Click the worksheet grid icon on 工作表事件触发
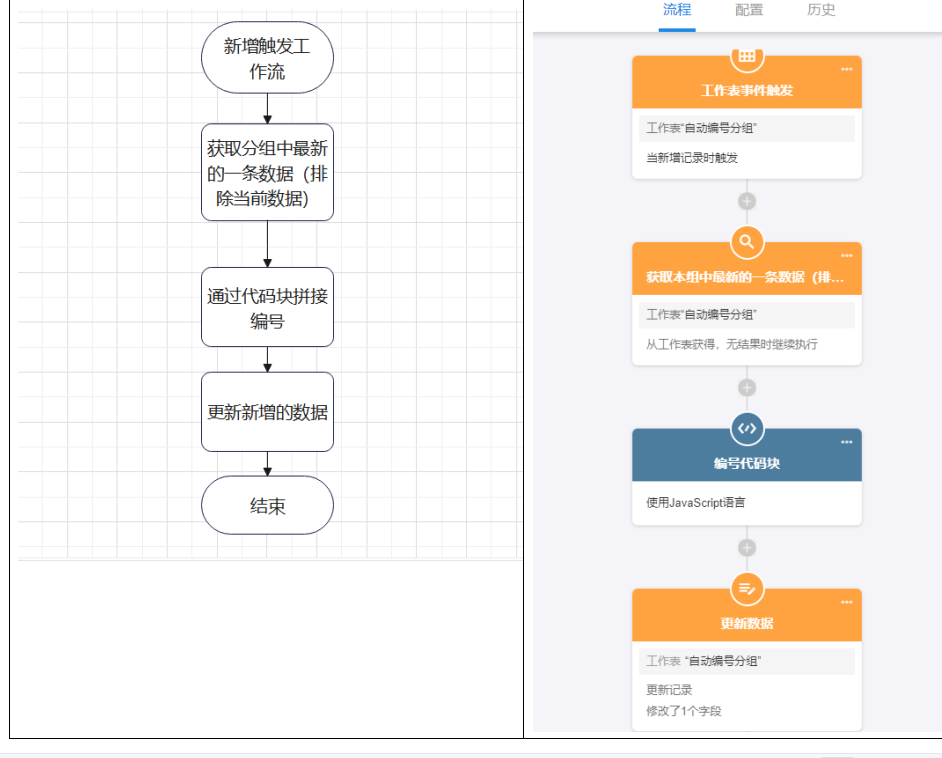This screenshot has width=942, height=758. click(747, 58)
